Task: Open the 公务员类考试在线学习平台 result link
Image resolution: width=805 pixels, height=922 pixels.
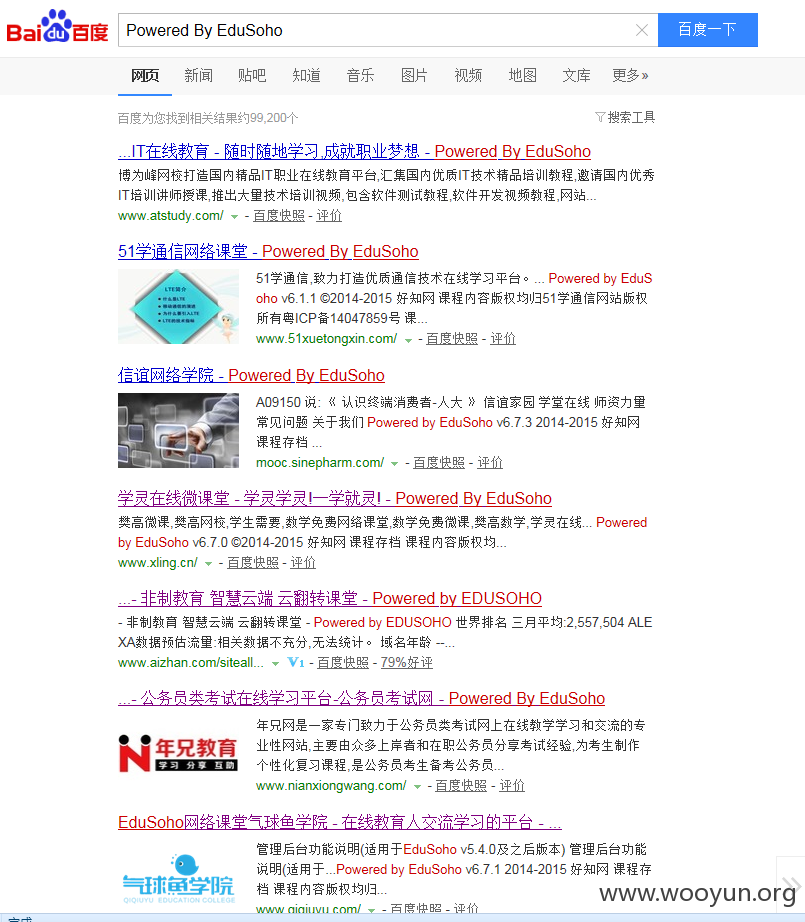Action: pyautogui.click(x=362, y=699)
